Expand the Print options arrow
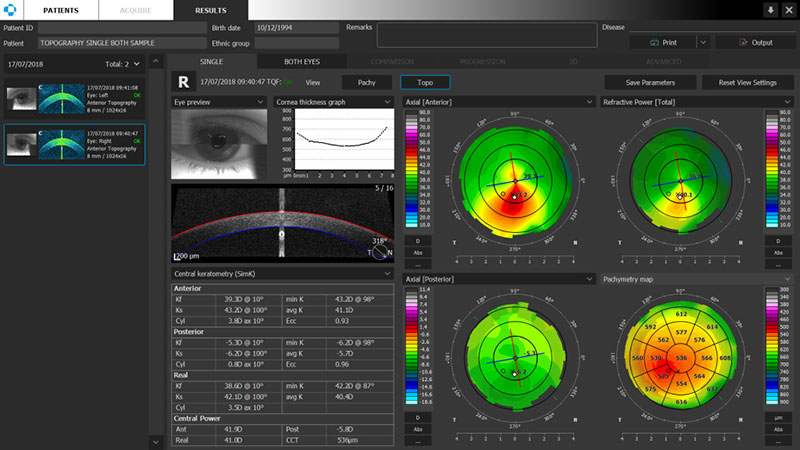Image resolution: width=800 pixels, height=450 pixels. 703,43
